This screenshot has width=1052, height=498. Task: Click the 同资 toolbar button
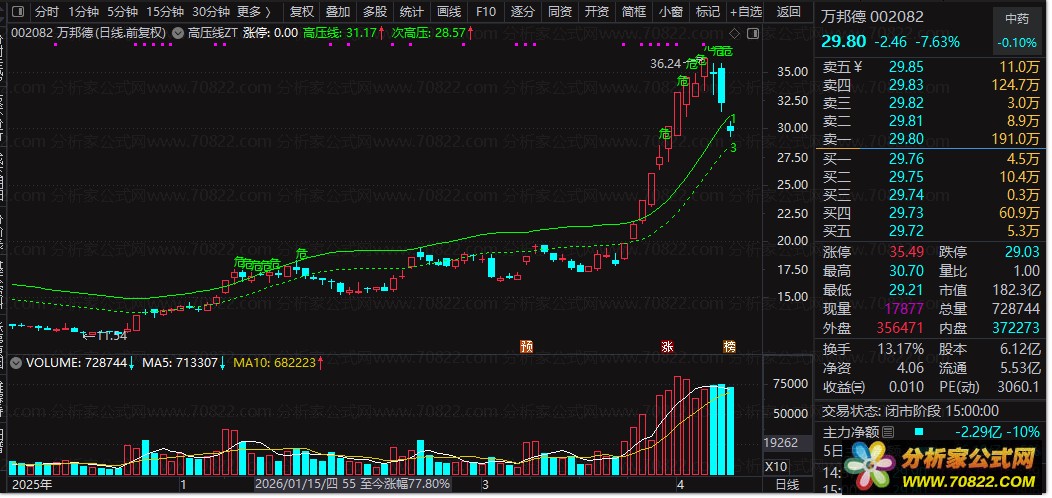click(560, 12)
